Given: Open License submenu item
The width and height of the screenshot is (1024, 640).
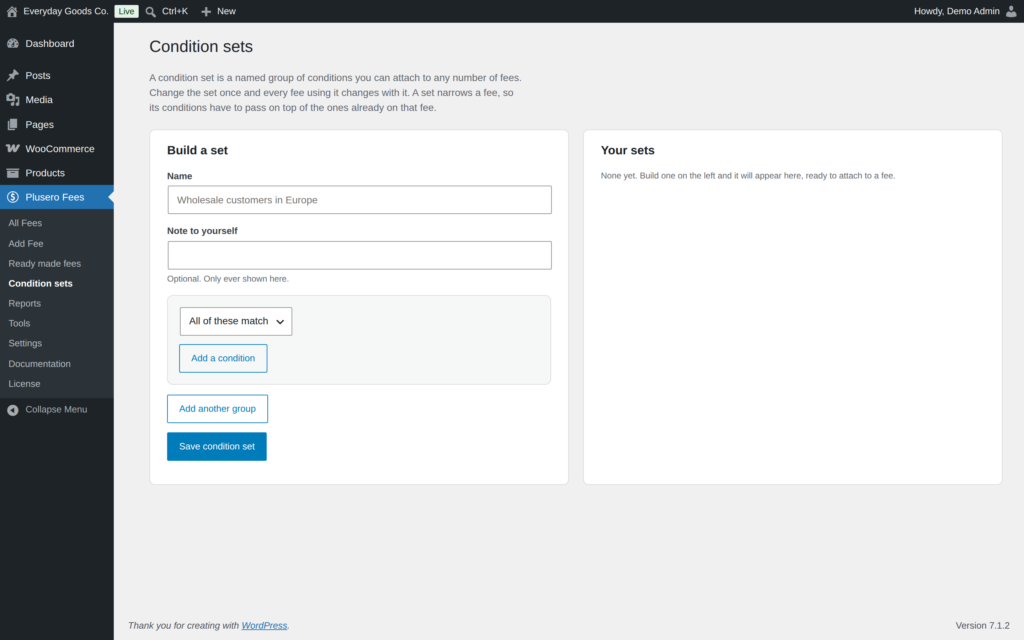Looking at the screenshot, I should coord(24,383).
